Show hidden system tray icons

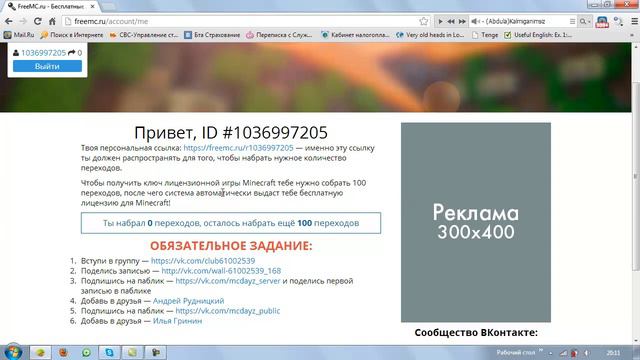pos(551,353)
